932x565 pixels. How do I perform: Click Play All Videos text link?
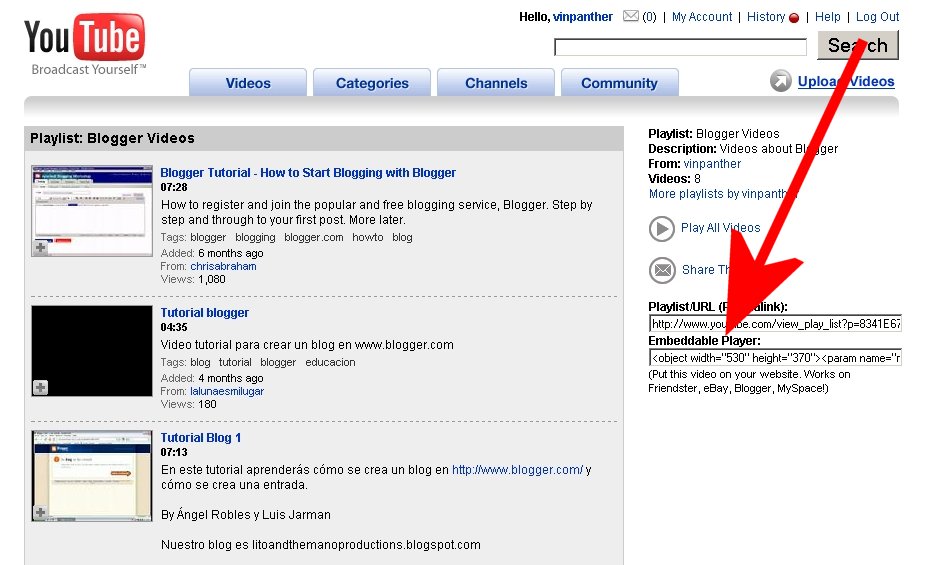pos(720,228)
